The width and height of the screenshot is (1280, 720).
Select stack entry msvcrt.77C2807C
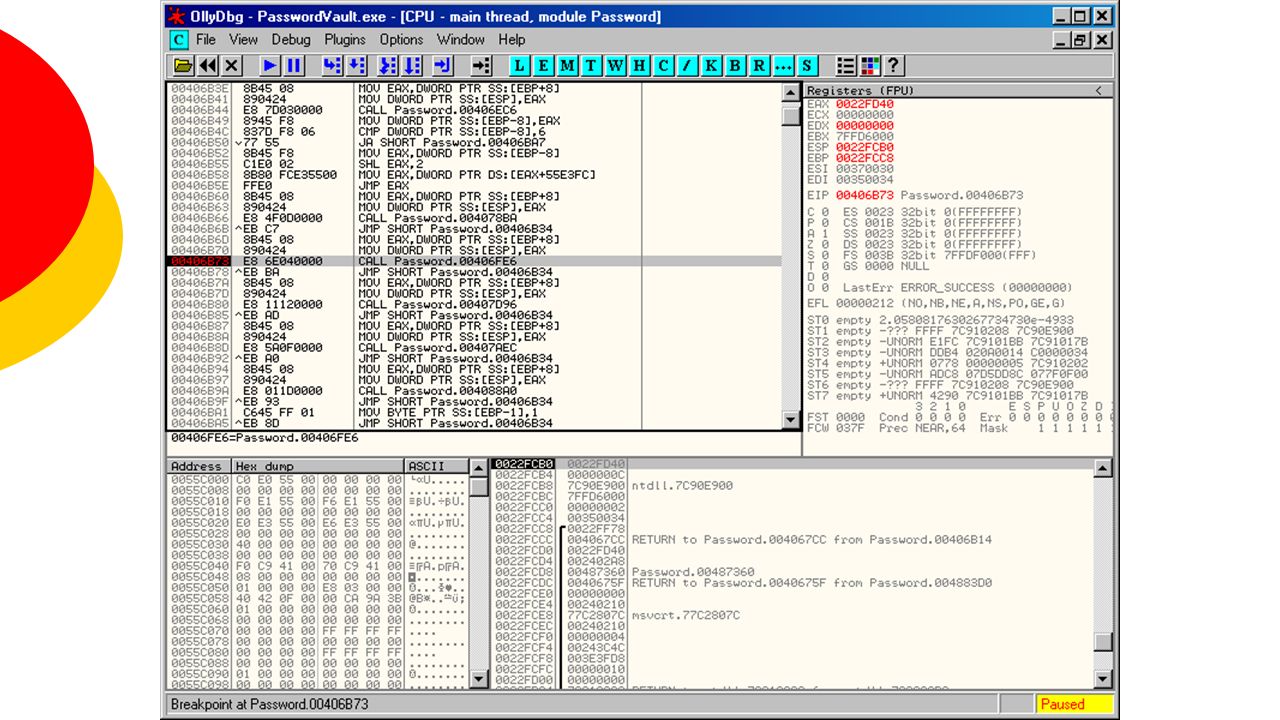[x=686, y=615]
